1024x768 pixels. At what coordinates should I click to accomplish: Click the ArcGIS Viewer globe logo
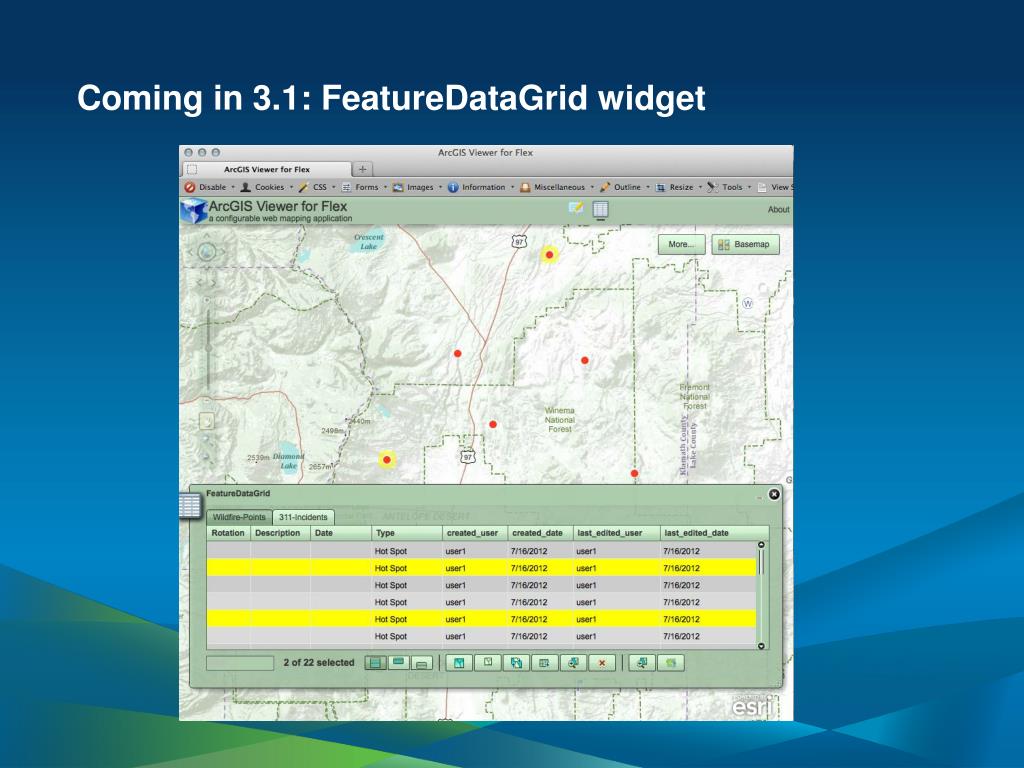(194, 211)
